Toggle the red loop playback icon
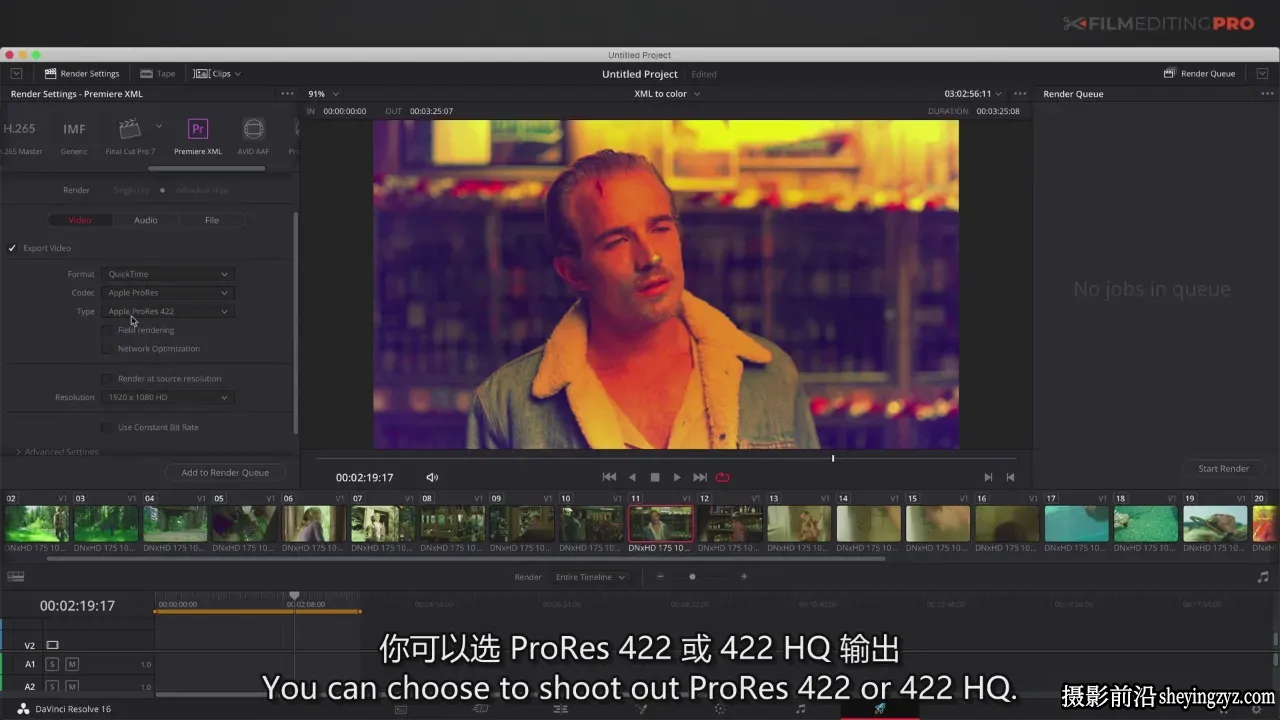Viewport: 1280px width, 720px height. (722, 478)
